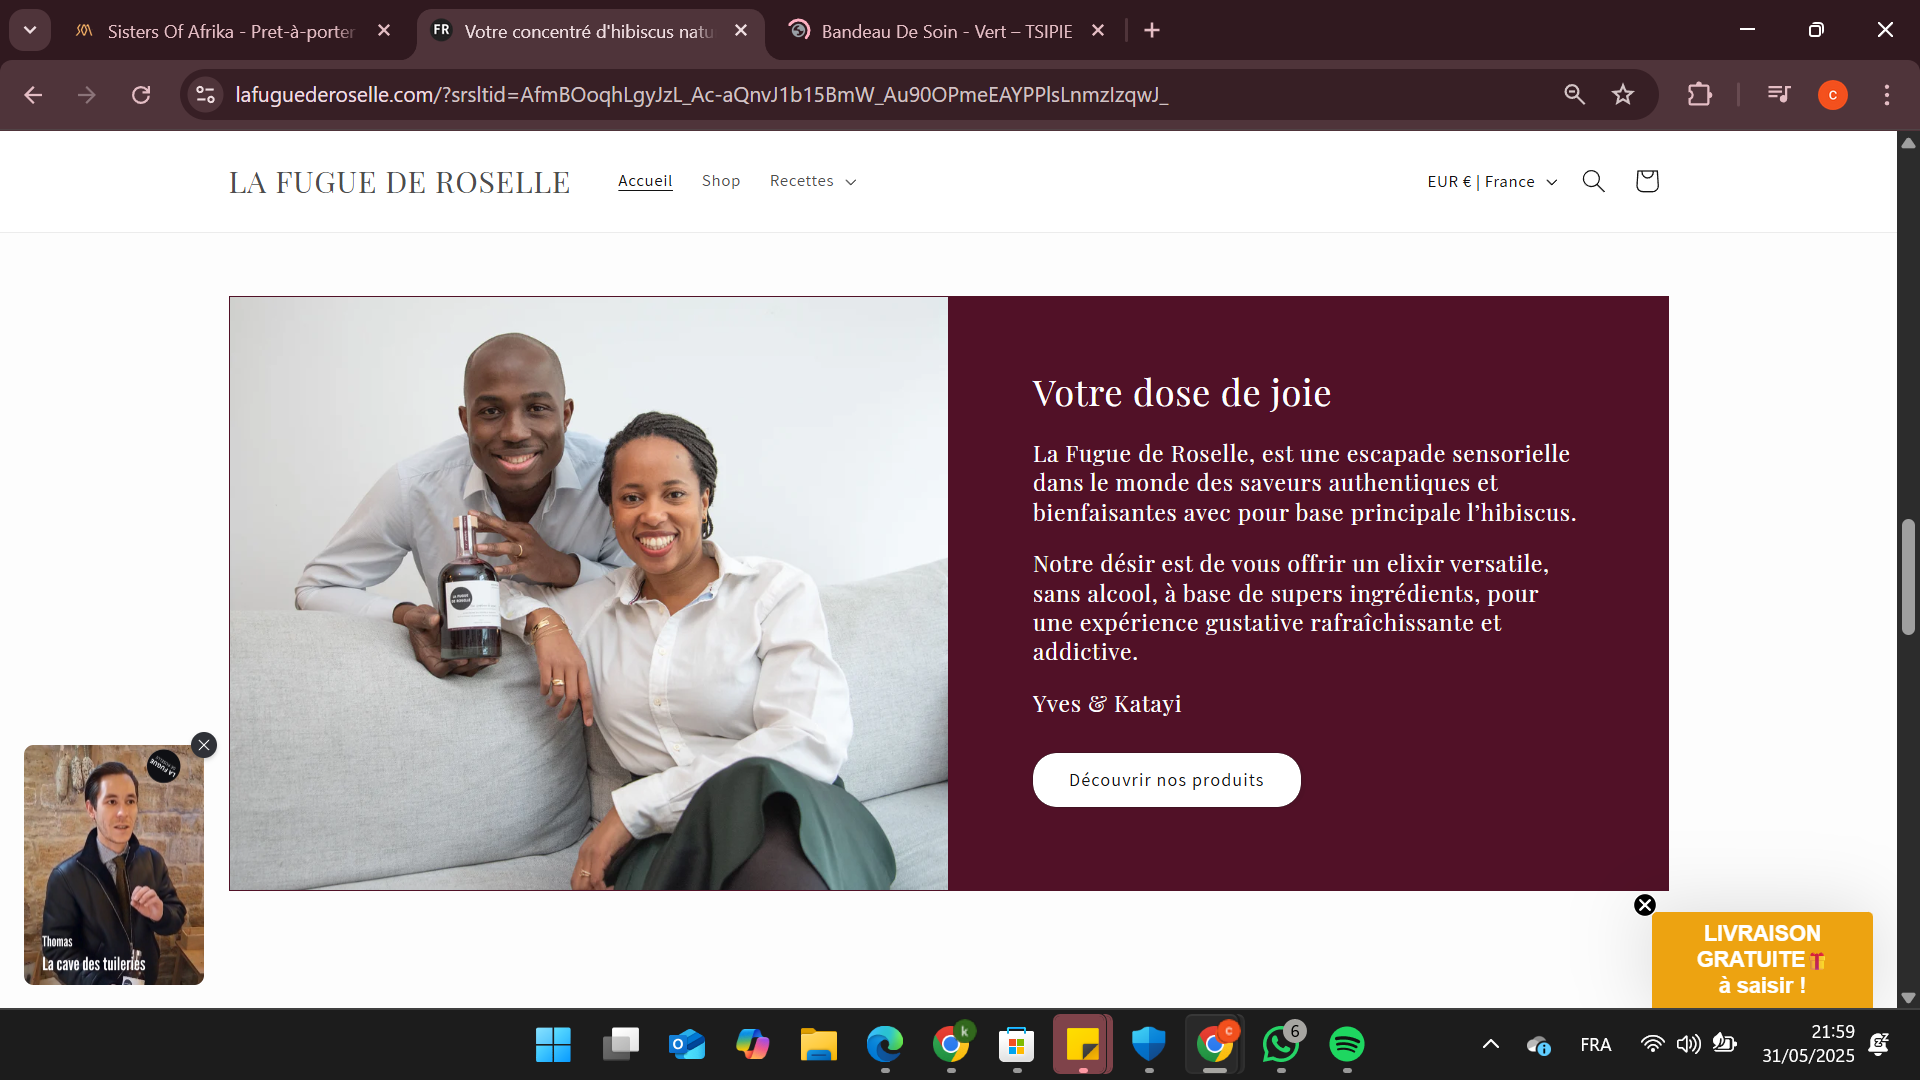Open the tab search dropdown arrow

click(x=30, y=30)
